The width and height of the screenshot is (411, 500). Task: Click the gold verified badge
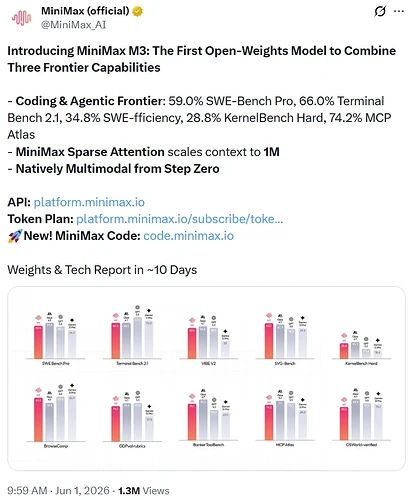(x=137, y=11)
